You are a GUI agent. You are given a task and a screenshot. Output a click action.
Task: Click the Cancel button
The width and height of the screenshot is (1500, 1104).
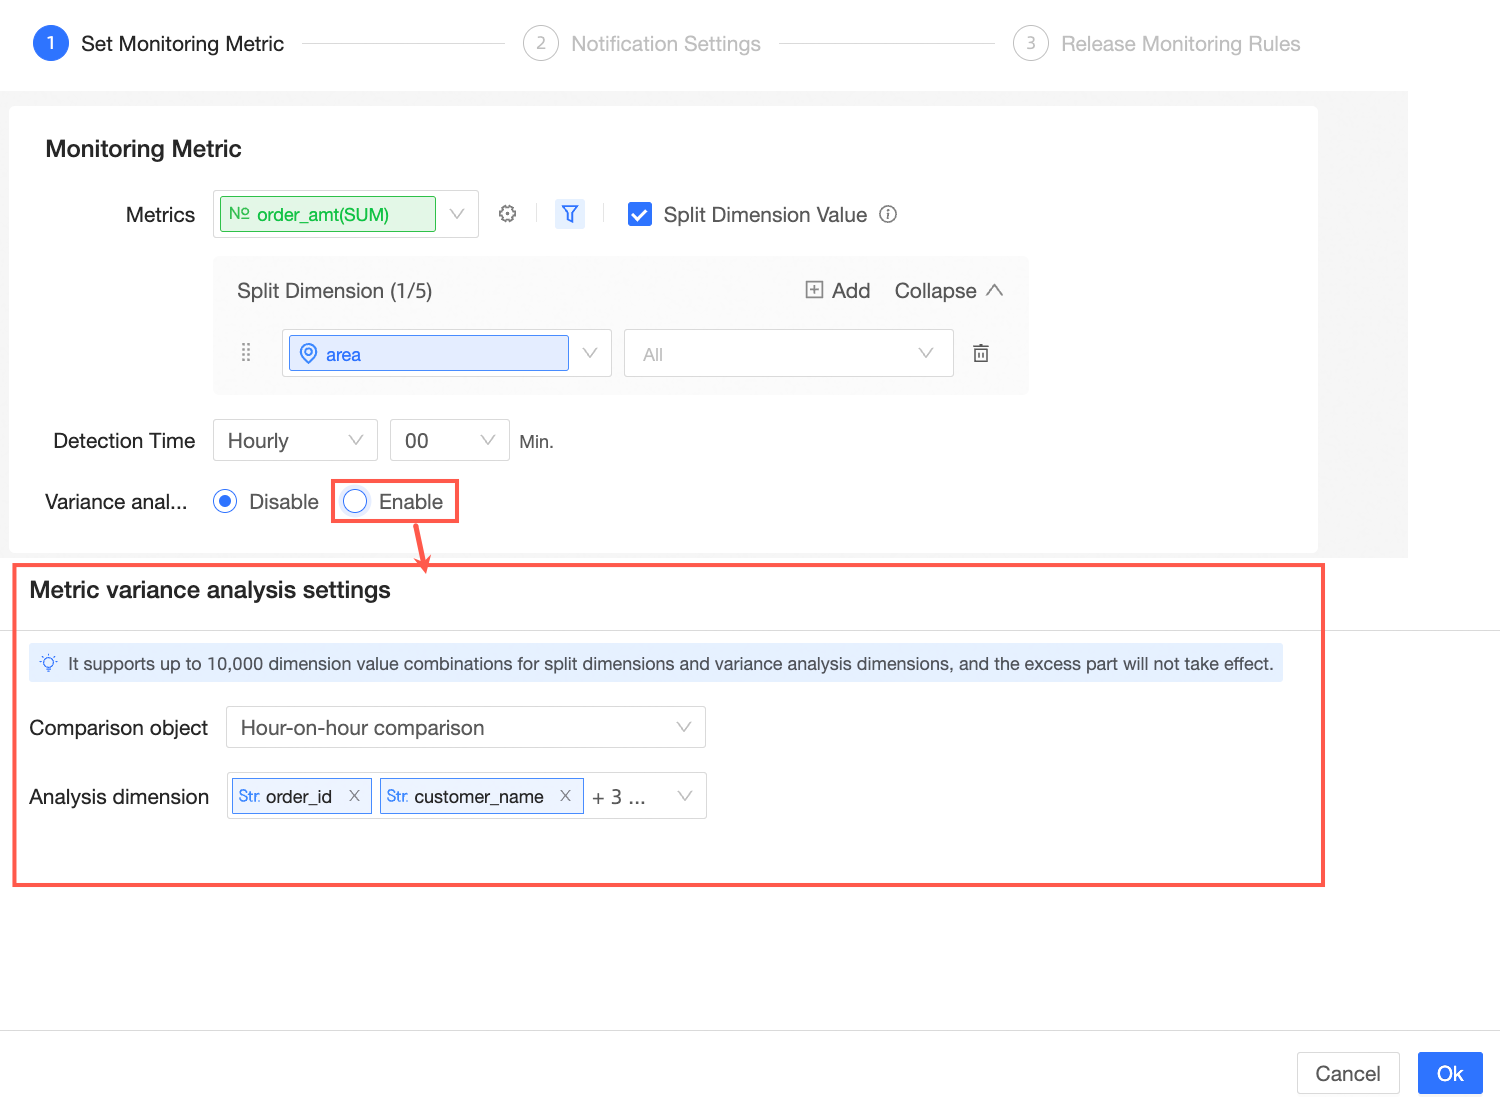[x=1348, y=1073]
